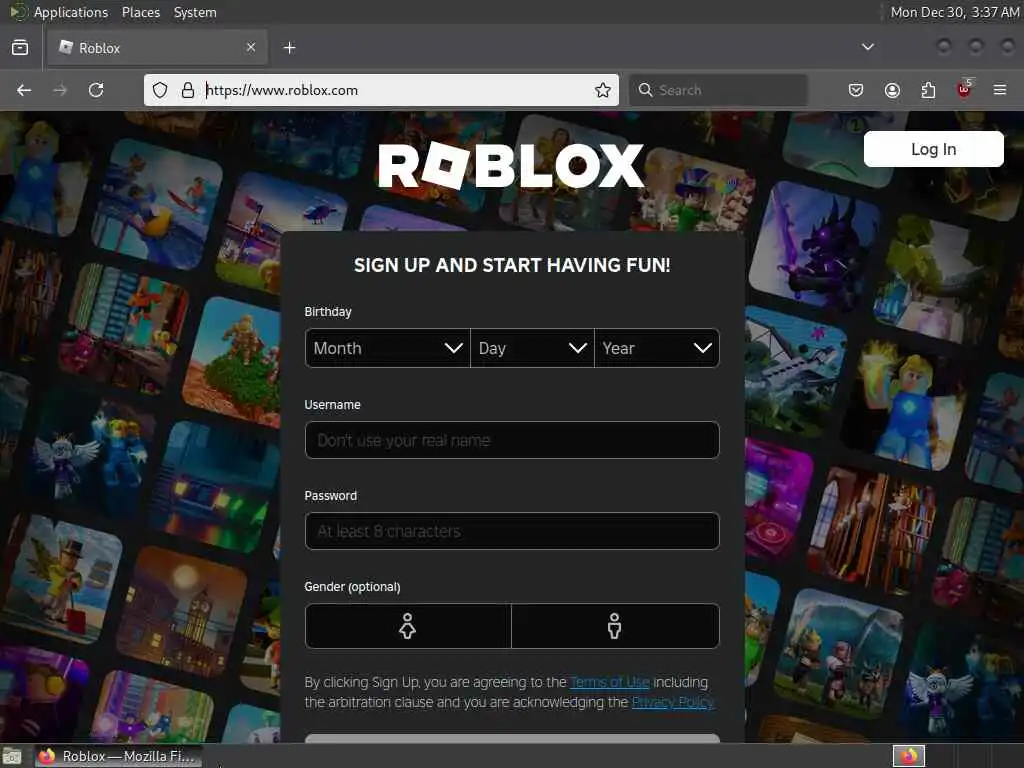Click the clock showing Mon Dec 30
The width and height of the screenshot is (1024, 768).
954,12
